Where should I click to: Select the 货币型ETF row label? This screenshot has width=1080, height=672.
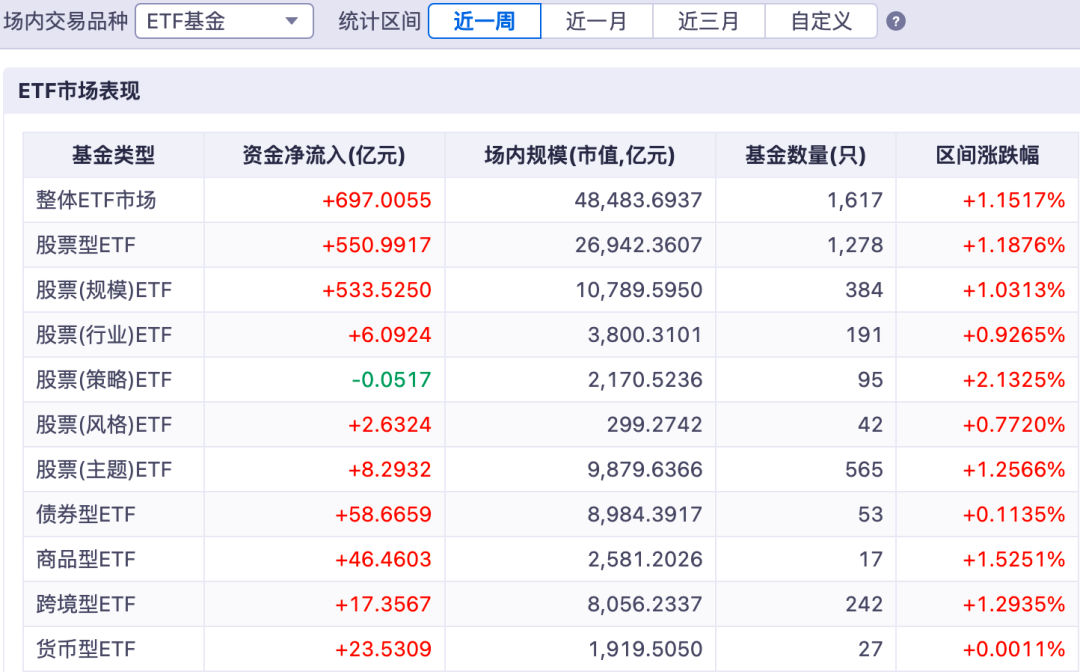coord(85,649)
